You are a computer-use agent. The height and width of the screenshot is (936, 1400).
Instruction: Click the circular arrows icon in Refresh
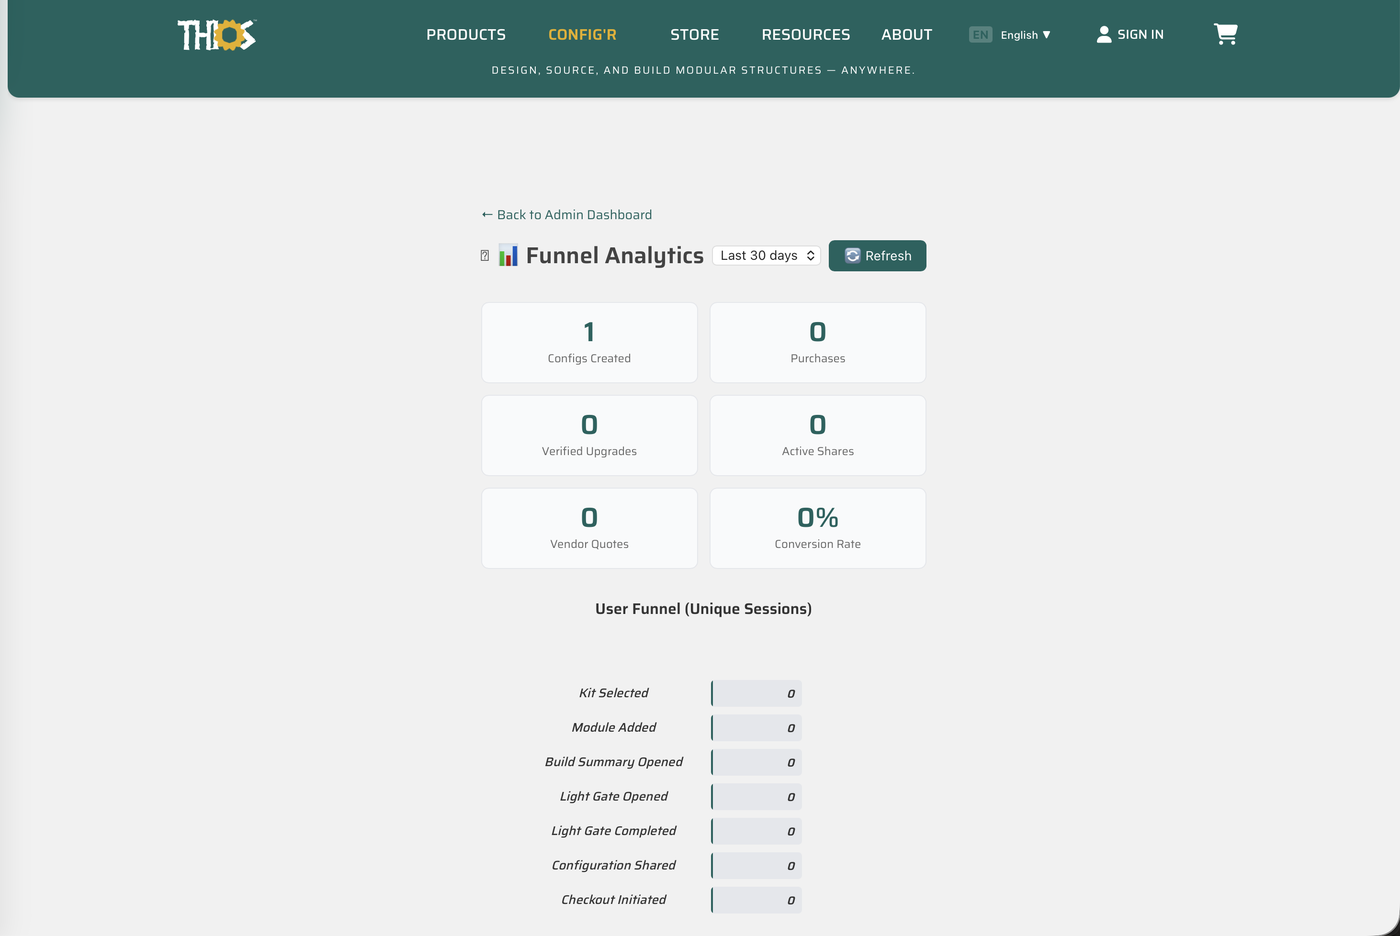coord(853,256)
